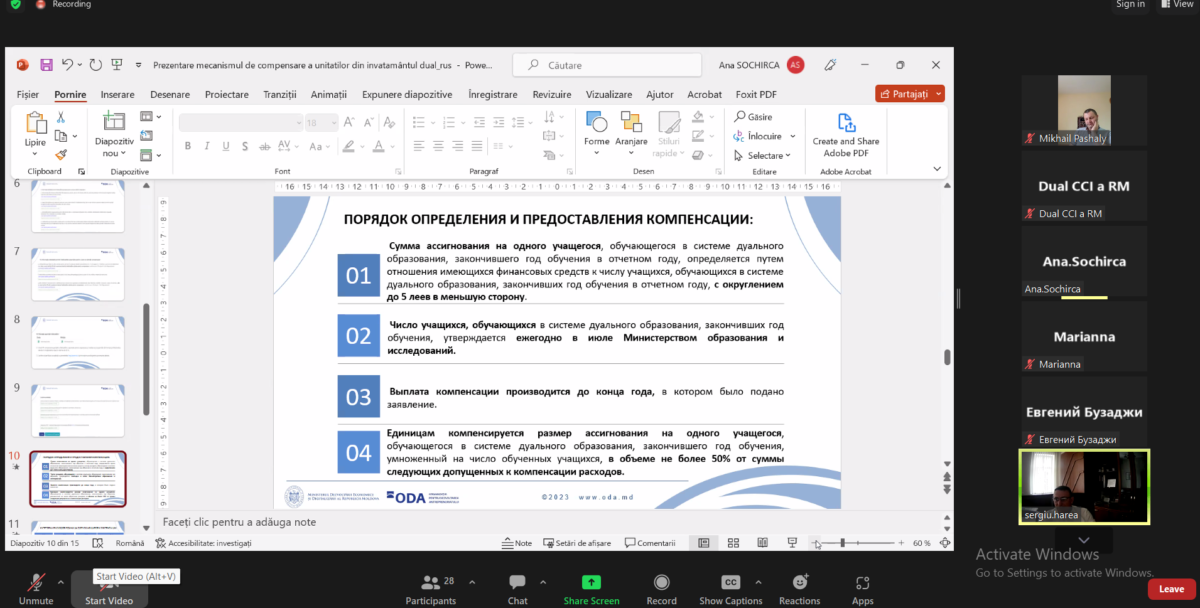Viewport: 1200px width, 608px height.
Task: Click Share Screen in Zoom
Action: point(591,589)
